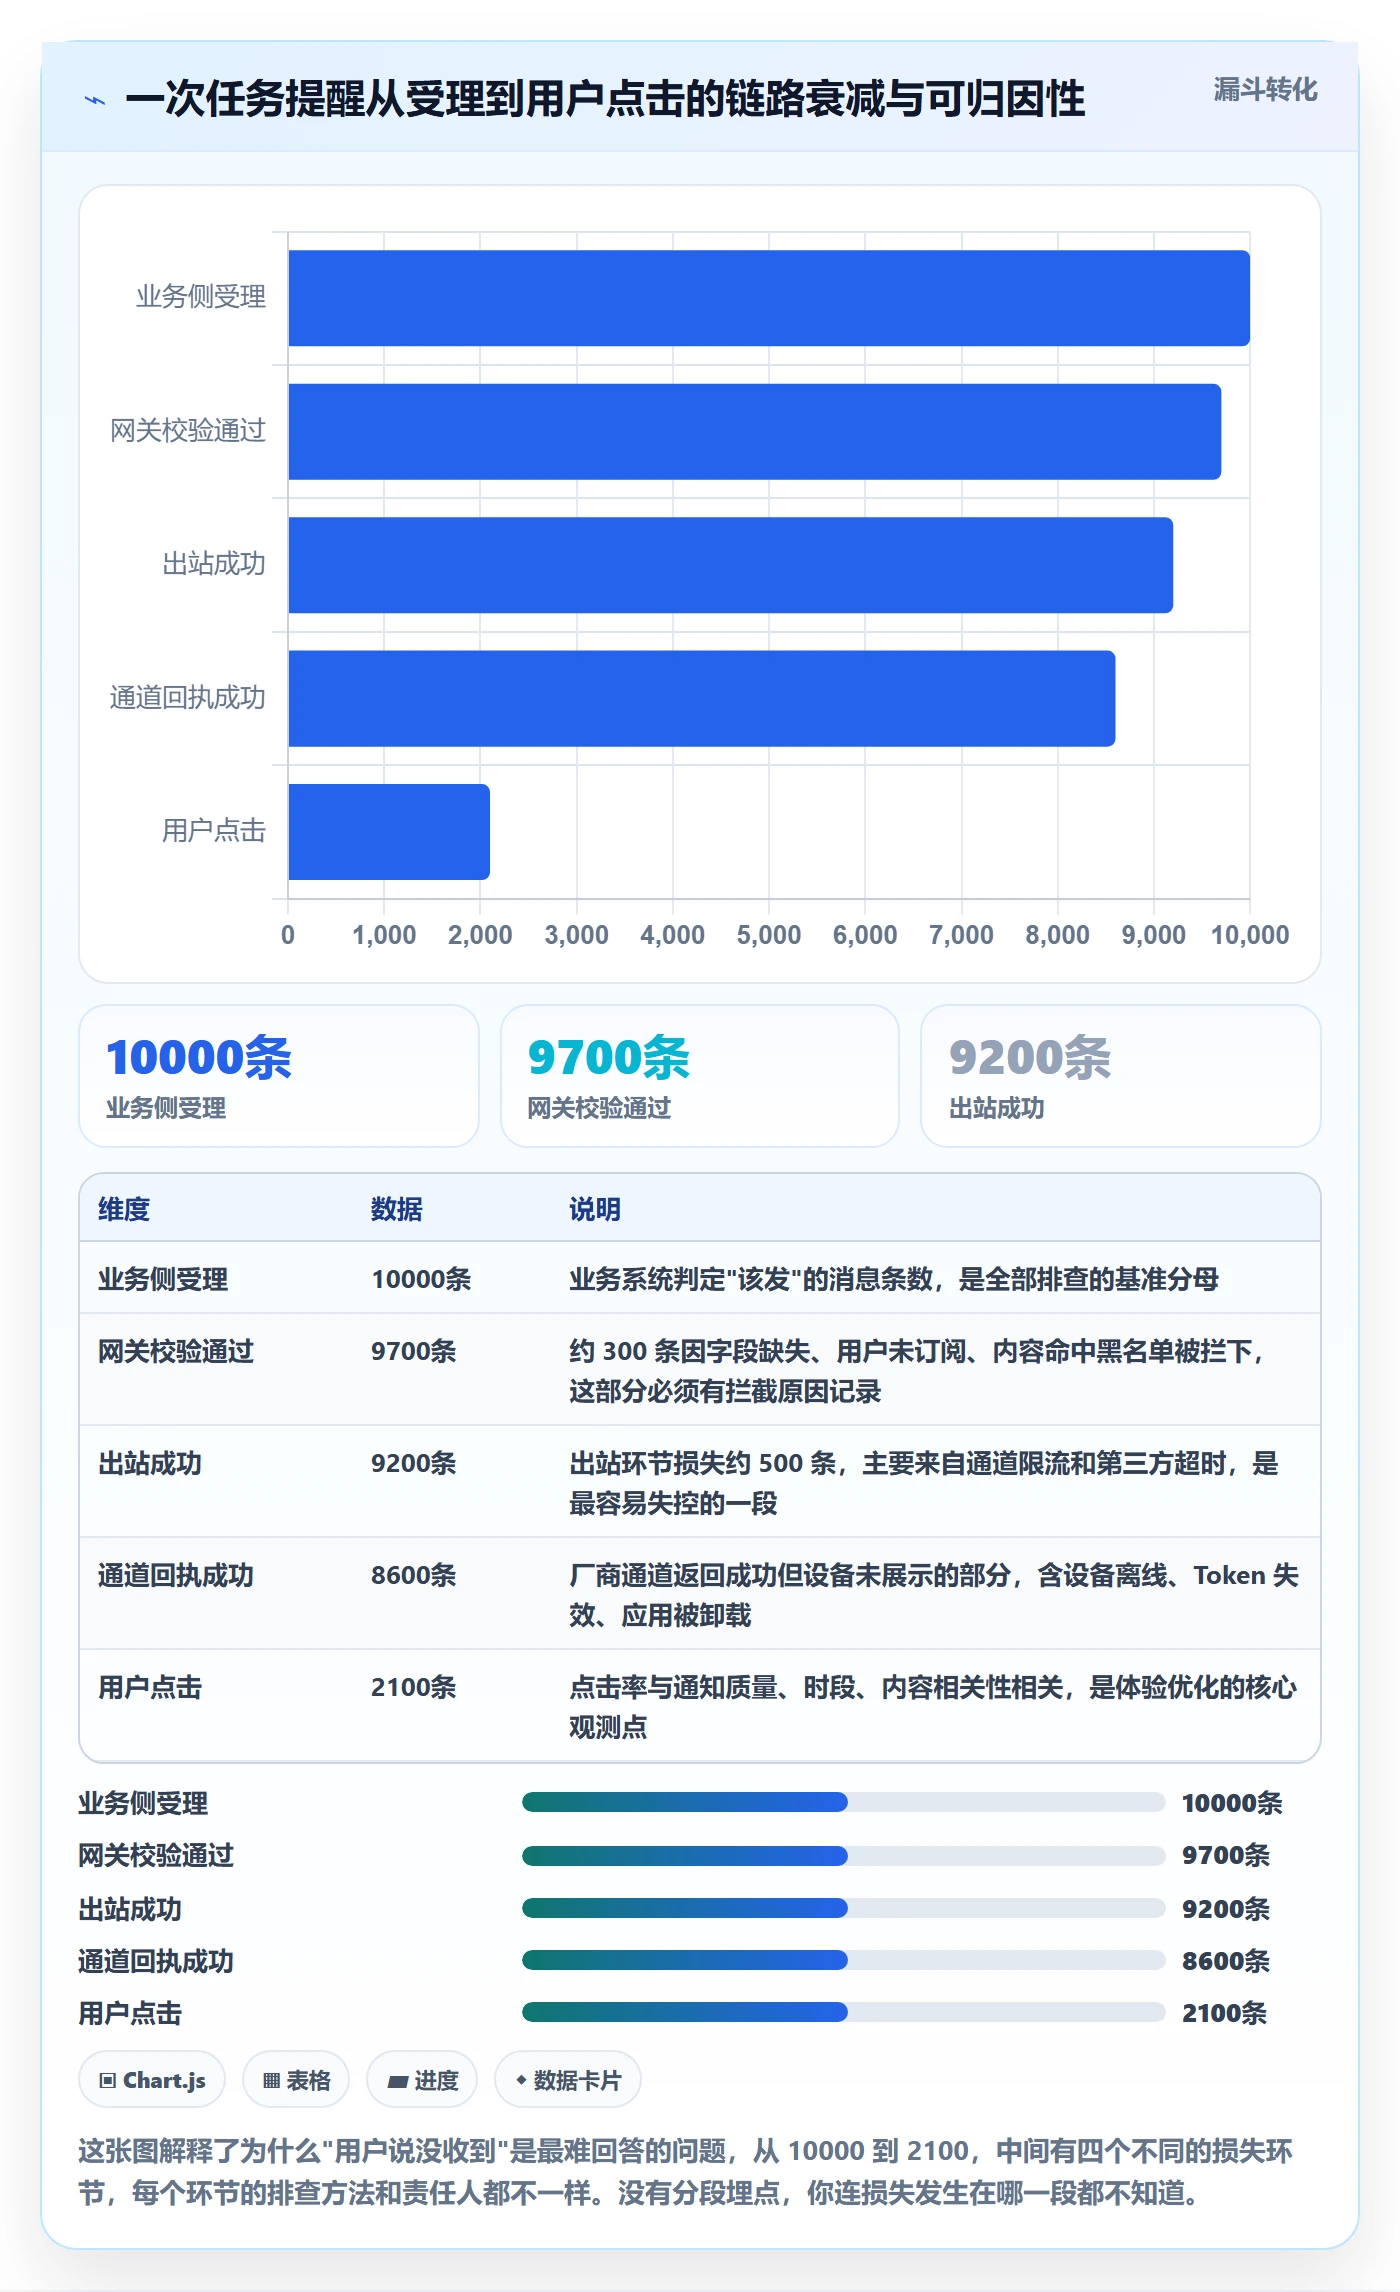Click the lightning icon beside the title
This screenshot has width=1400, height=2292.
[x=95, y=100]
